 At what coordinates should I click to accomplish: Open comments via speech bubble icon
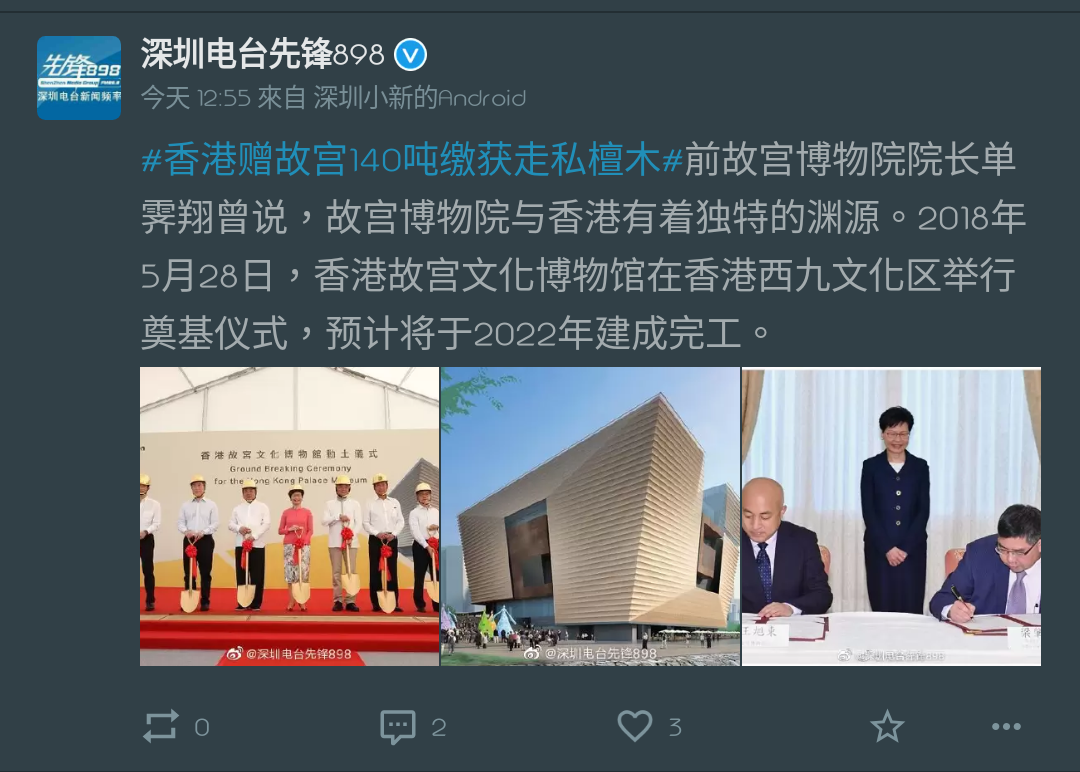[397, 727]
